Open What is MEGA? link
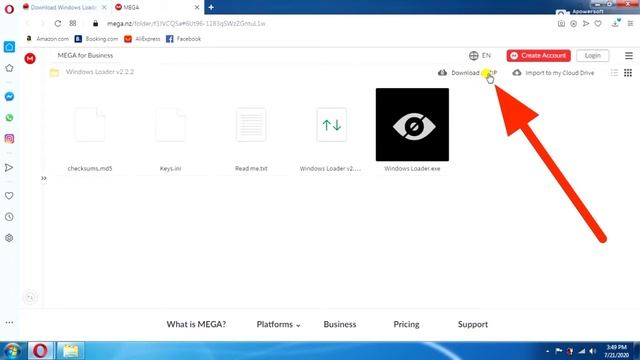640x360 pixels. (x=196, y=324)
